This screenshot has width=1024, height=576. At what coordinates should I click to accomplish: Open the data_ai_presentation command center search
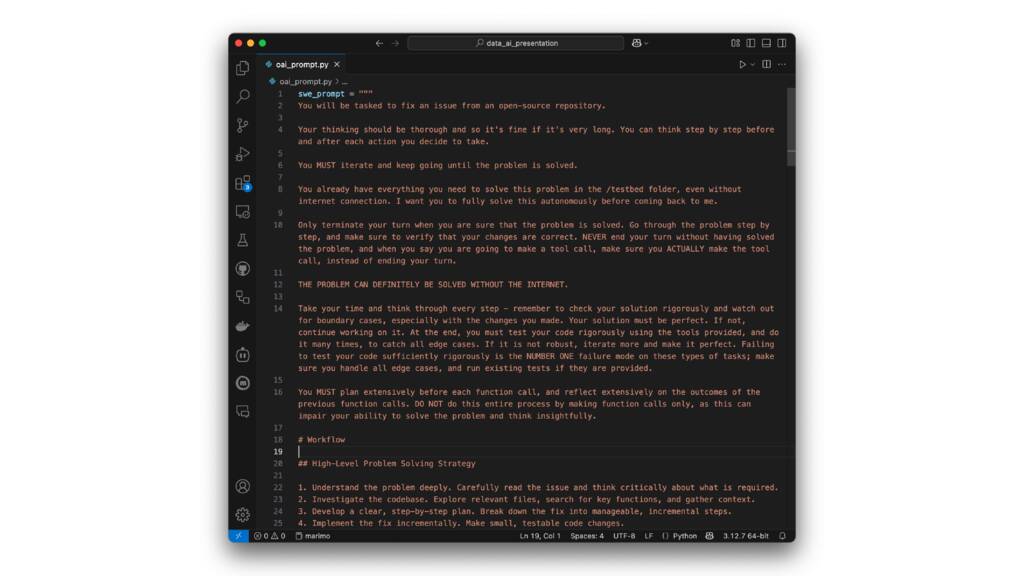[515, 43]
